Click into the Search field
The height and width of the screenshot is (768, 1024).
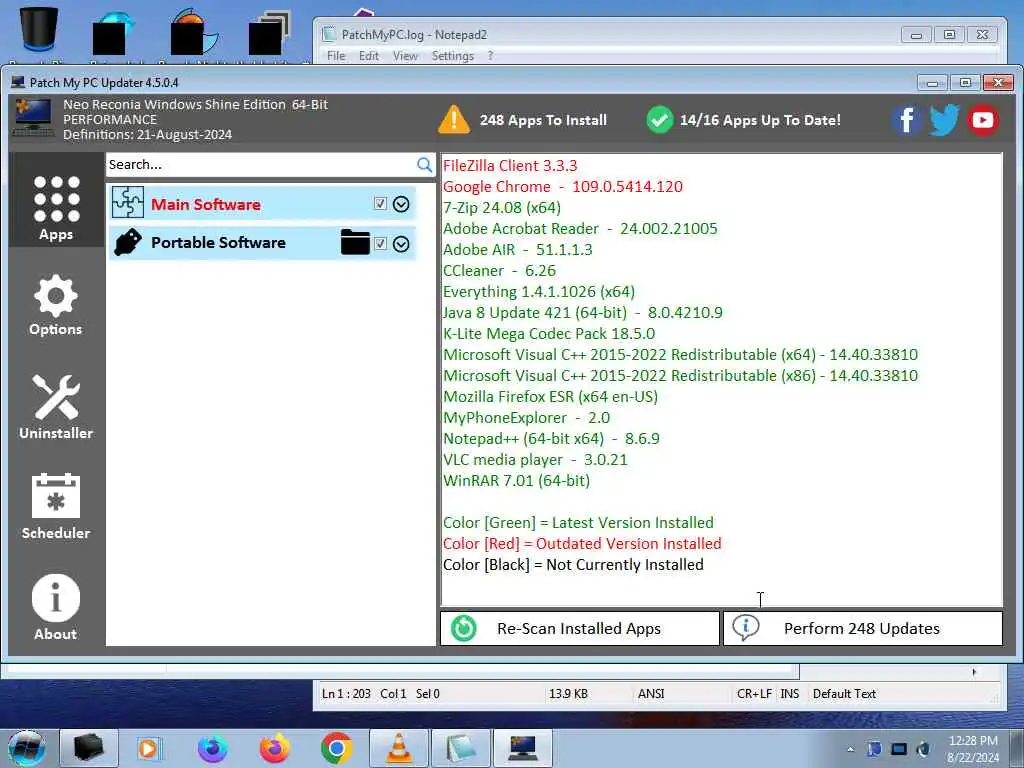pyautogui.click(x=260, y=165)
